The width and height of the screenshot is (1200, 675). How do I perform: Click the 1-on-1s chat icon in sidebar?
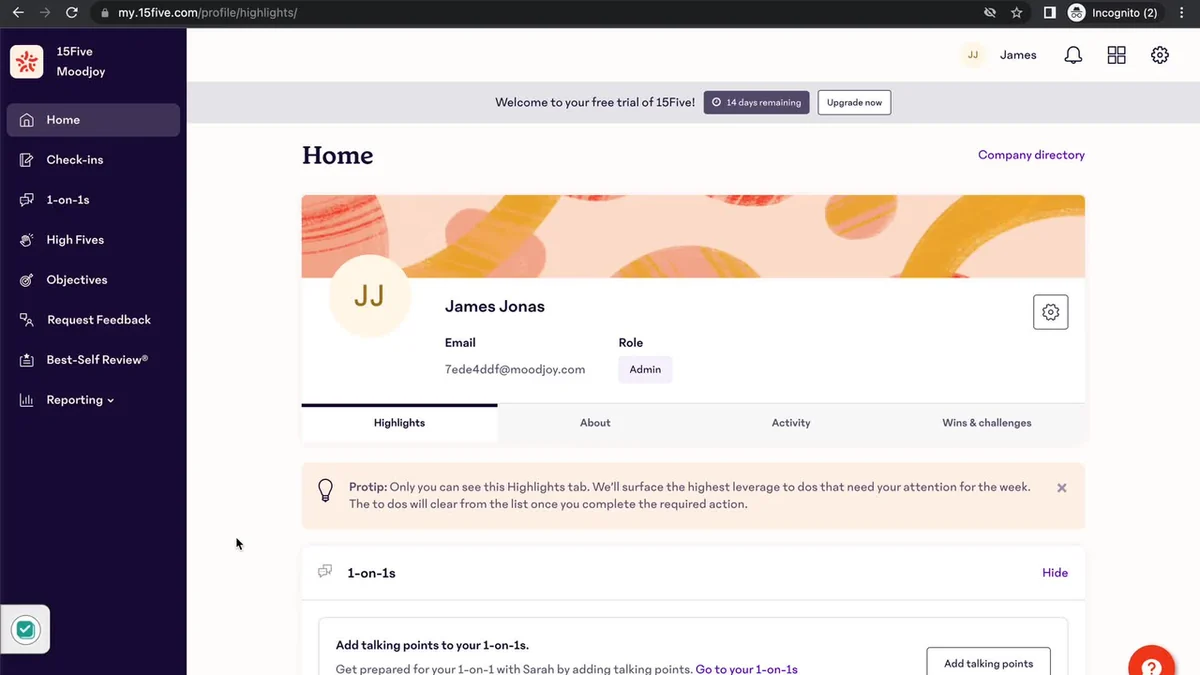[27, 200]
